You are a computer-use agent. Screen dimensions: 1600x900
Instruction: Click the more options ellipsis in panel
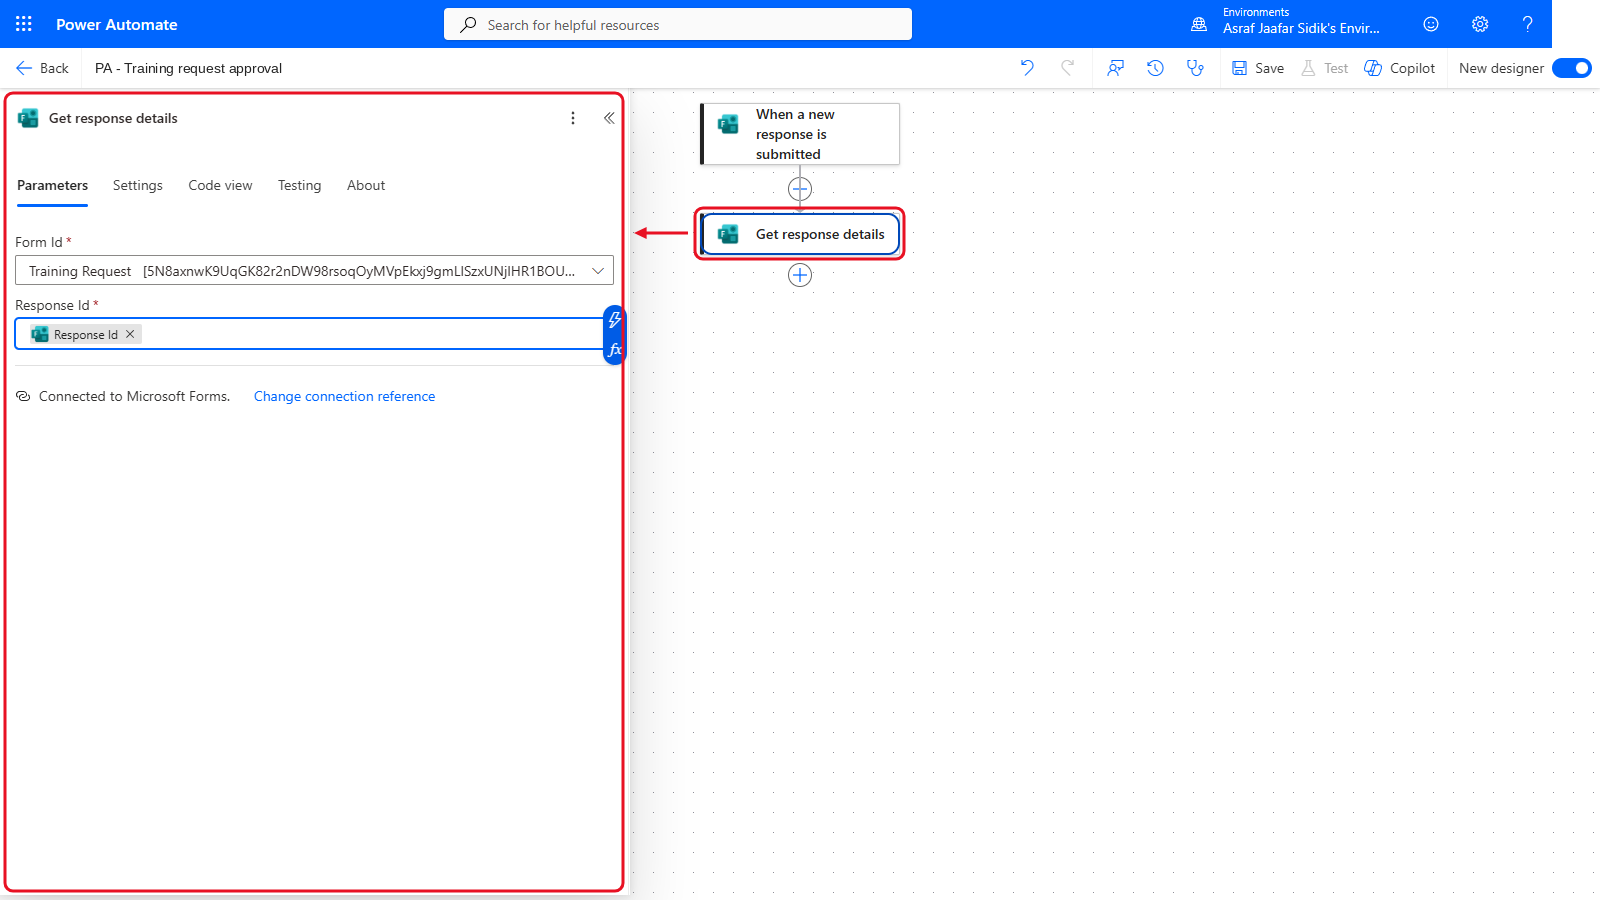[x=573, y=118]
